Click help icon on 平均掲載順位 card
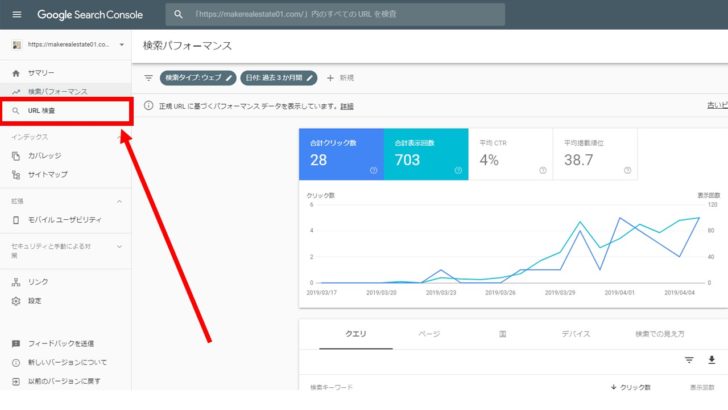This screenshot has width=728, height=410. [x=627, y=170]
